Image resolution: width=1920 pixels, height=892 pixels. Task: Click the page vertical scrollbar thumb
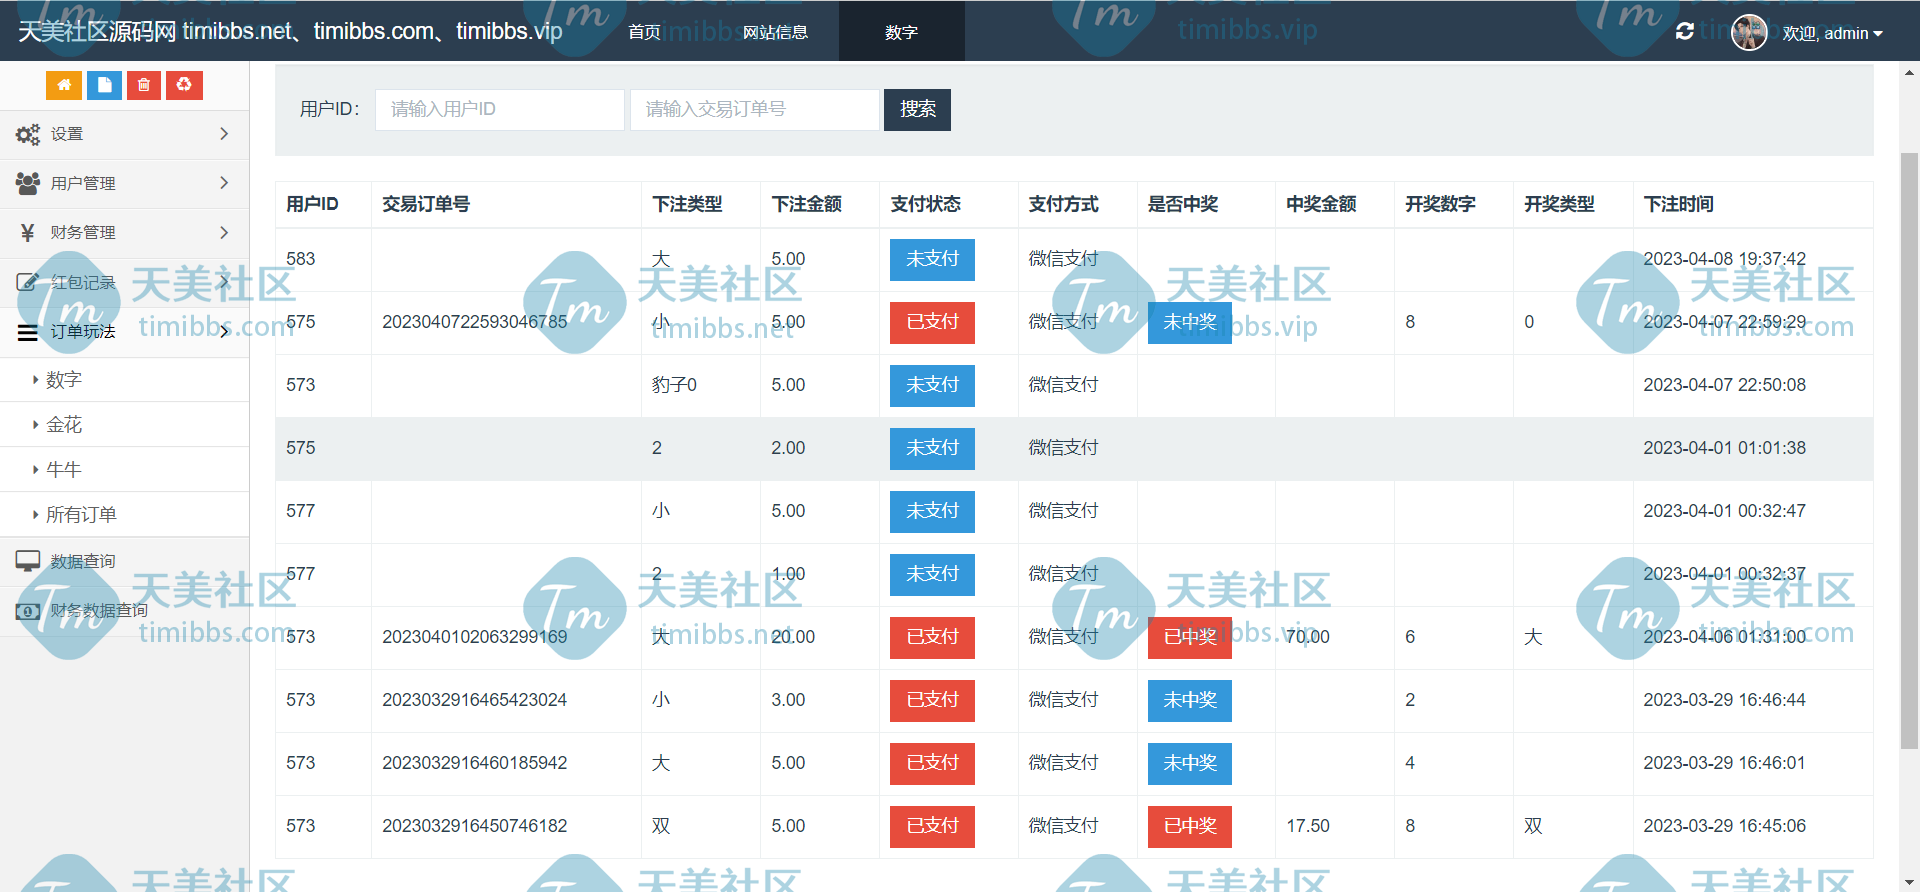point(1909,450)
